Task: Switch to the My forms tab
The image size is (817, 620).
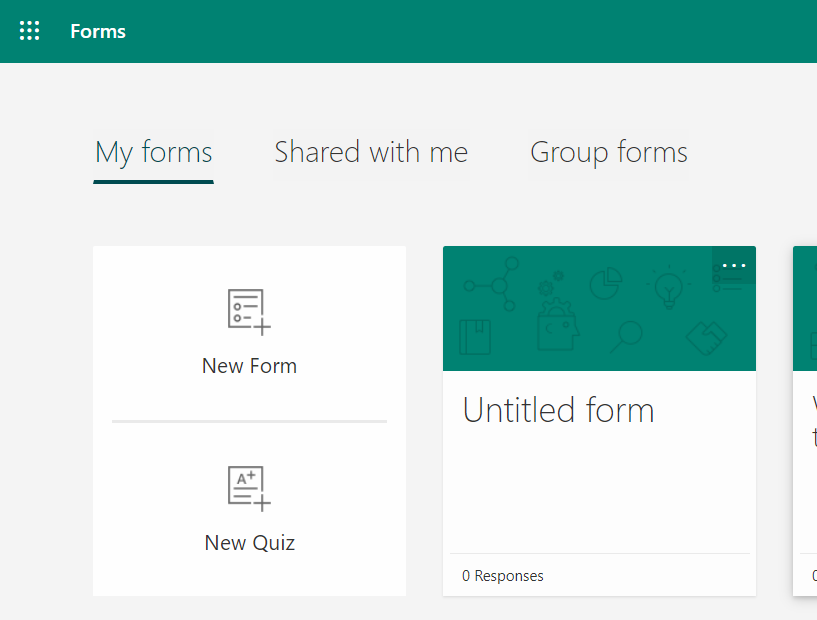Action: [153, 152]
